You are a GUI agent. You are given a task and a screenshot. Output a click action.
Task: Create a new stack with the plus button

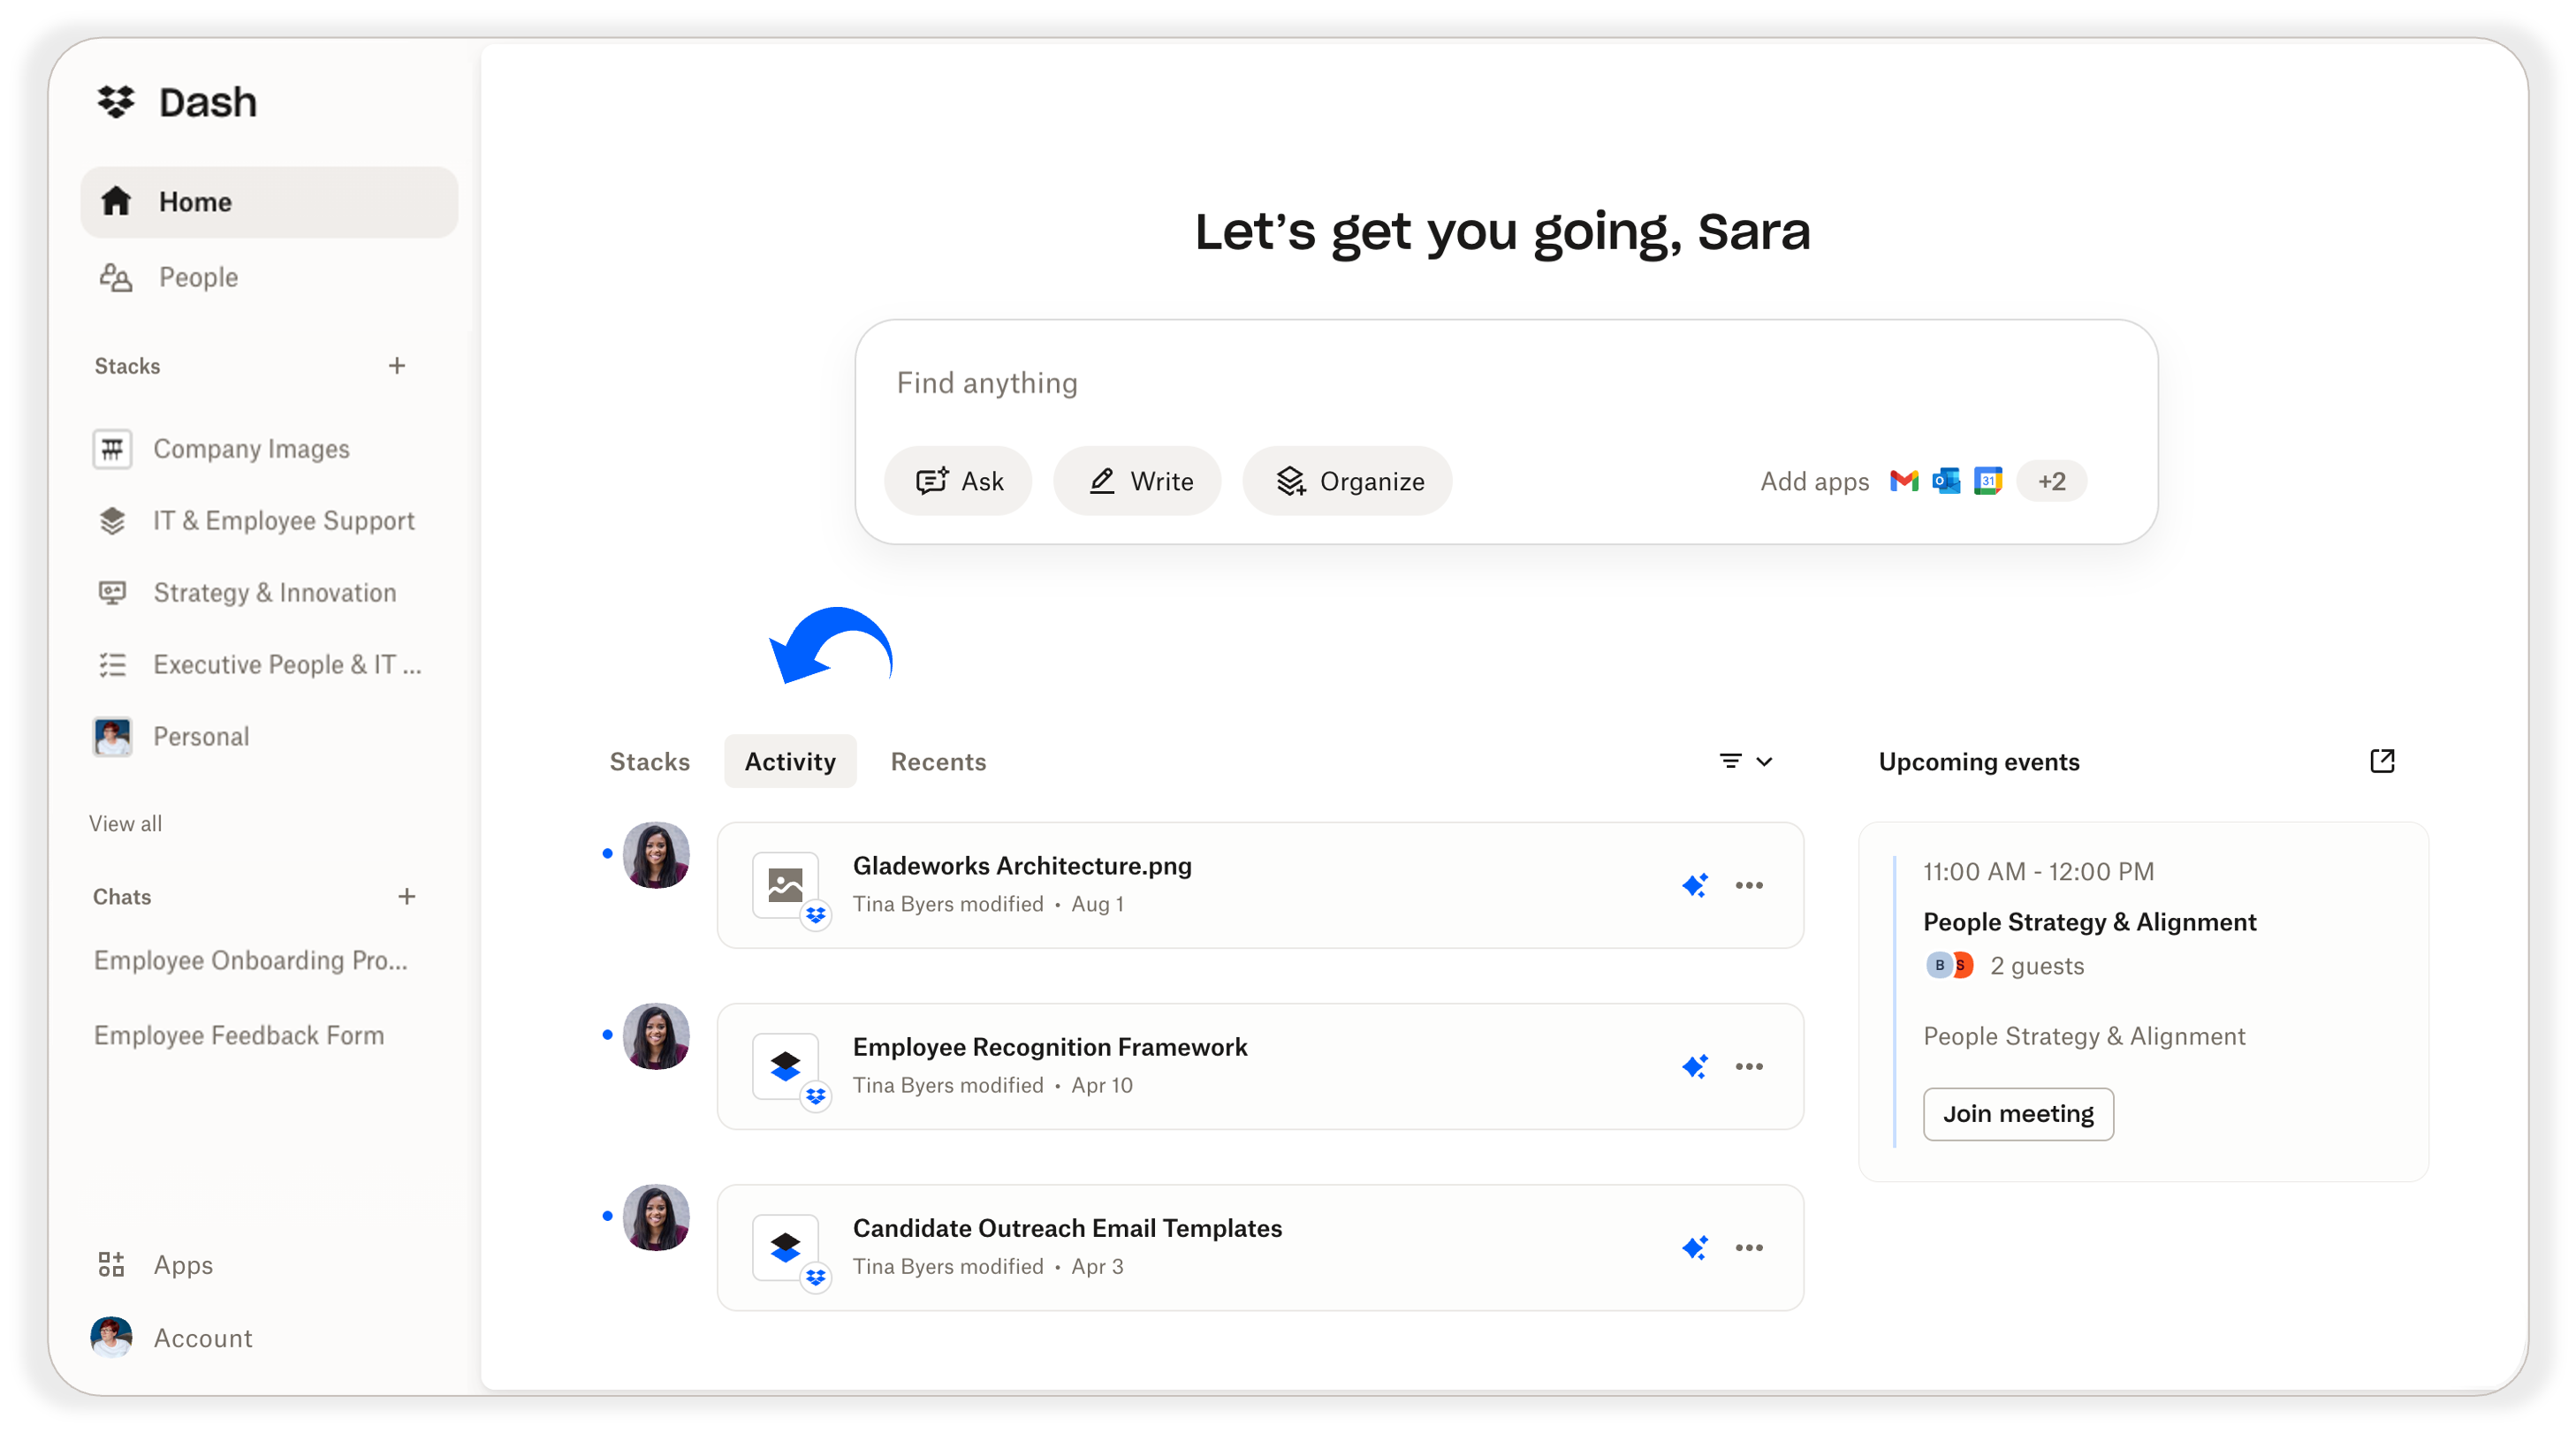pyautogui.click(x=398, y=366)
